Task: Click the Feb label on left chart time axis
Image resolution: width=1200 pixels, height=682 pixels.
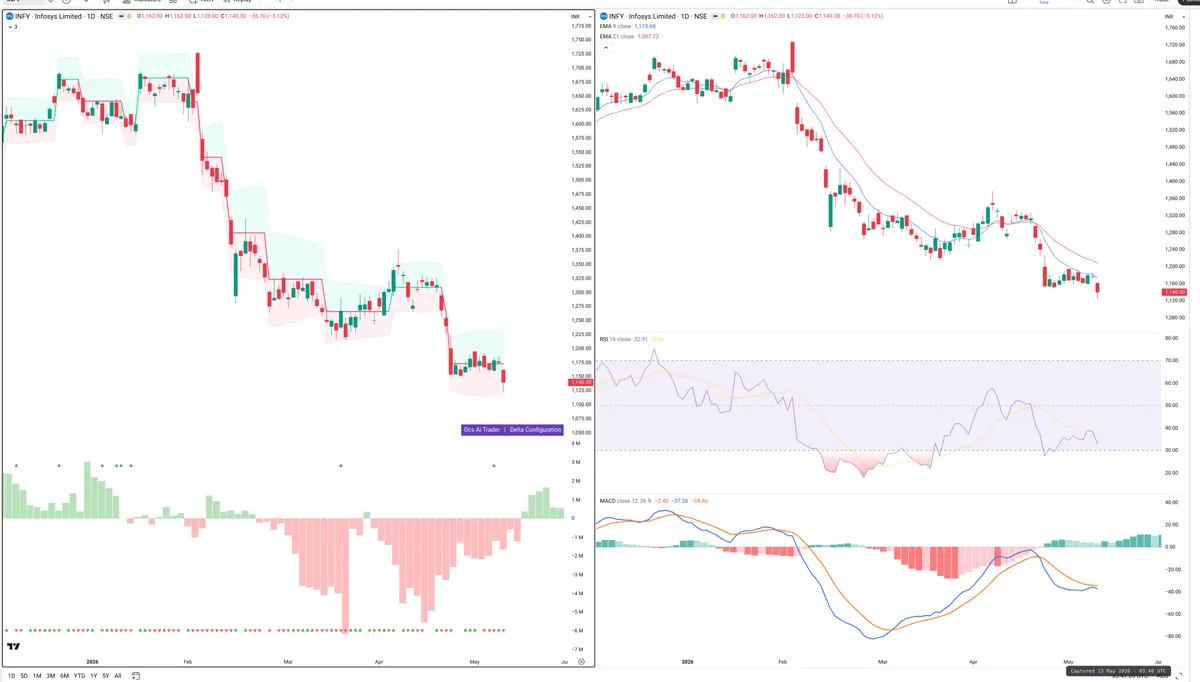Action: [187, 662]
